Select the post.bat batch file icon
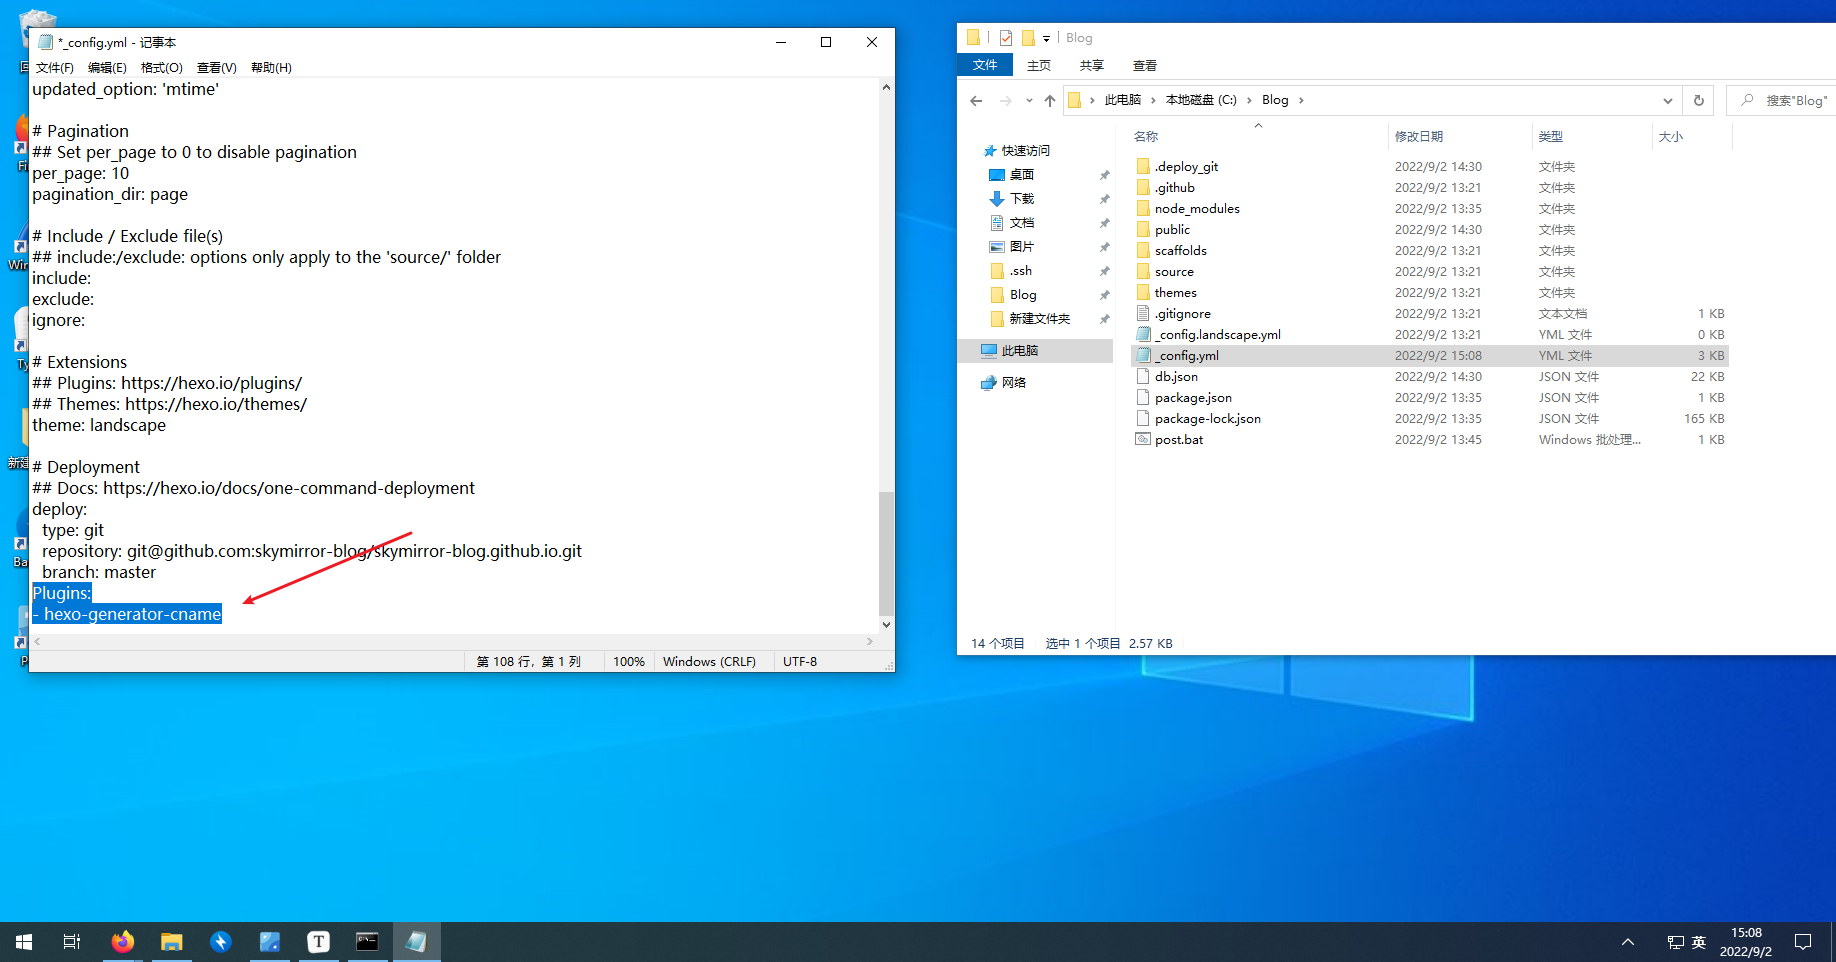The height and width of the screenshot is (962, 1836). [x=1143, y=439]
